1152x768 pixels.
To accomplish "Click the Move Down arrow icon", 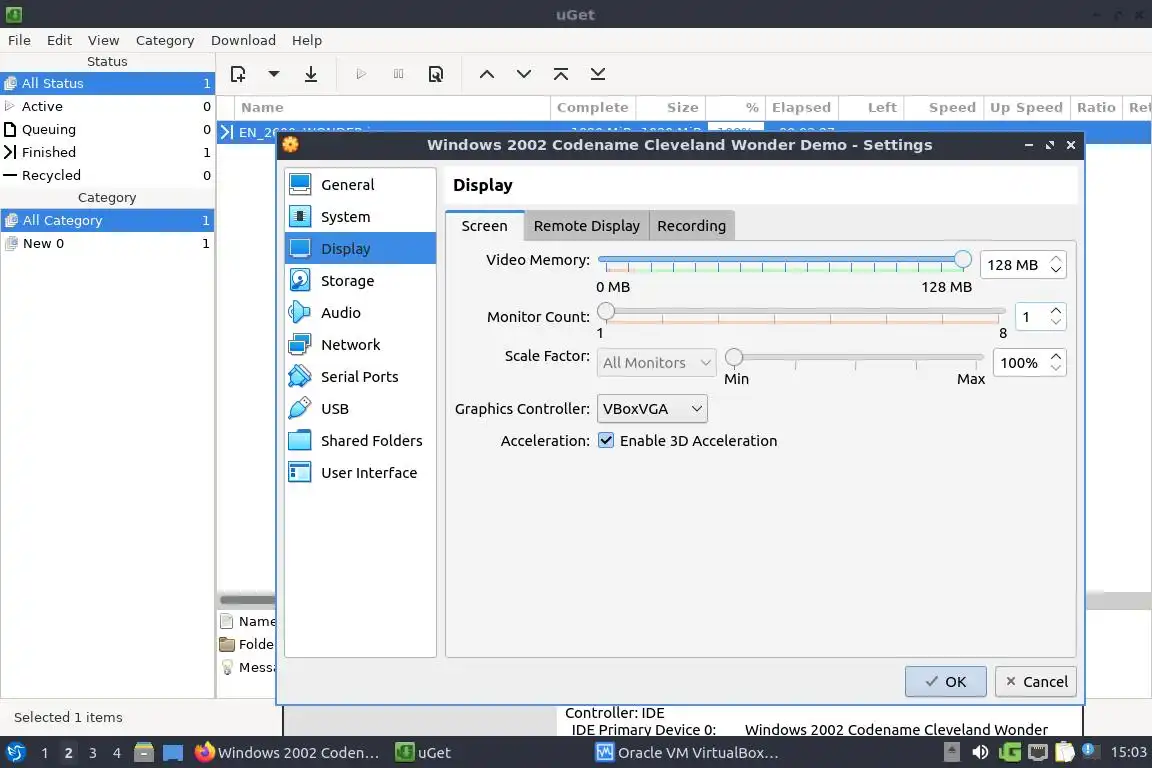I will pyautogui.click(x=524, y=74).
